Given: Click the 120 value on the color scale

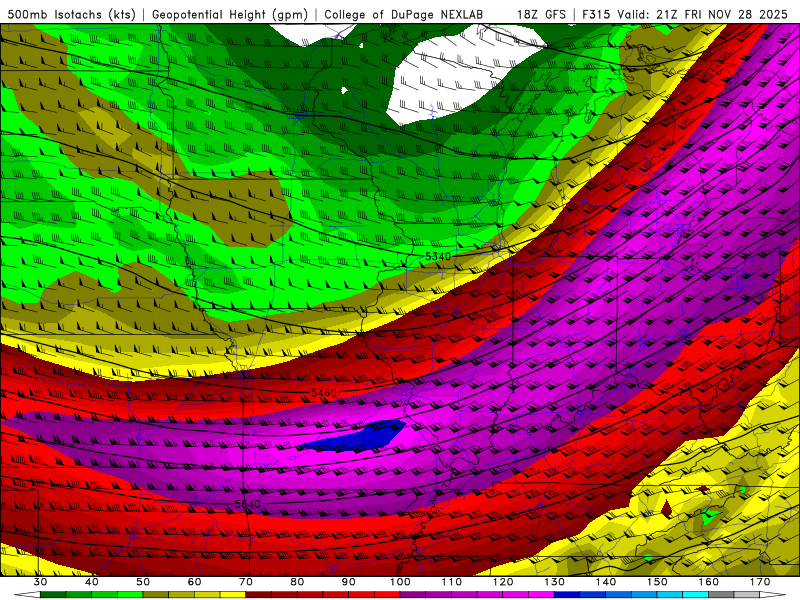Looking at the screenshot, I should coord(503,582).
